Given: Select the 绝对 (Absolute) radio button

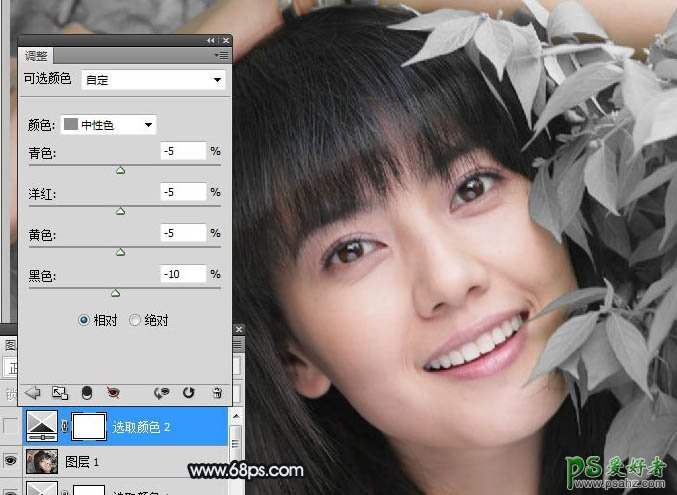Looking at the screenshot, I should (135, 321).
